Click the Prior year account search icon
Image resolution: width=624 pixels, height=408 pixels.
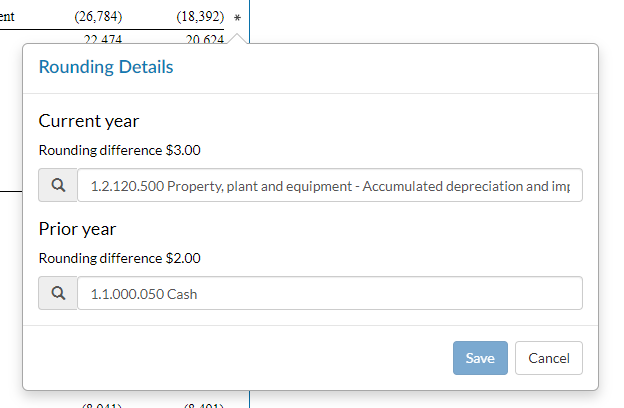pyautogui.click(x=58, y=294)
